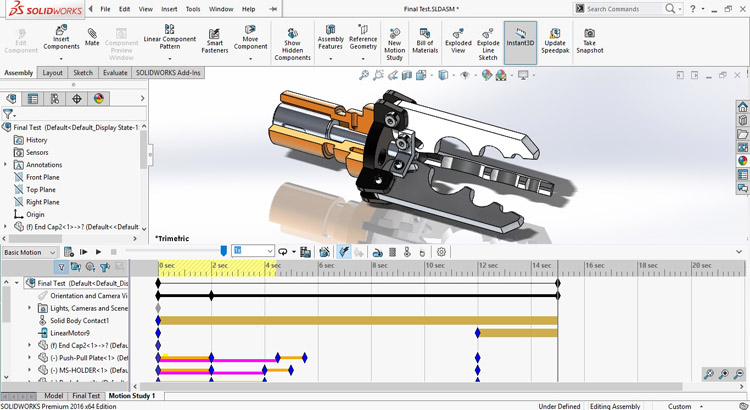Play the motion study animation
Screen dimensions: 750x410
coord(99,252)
